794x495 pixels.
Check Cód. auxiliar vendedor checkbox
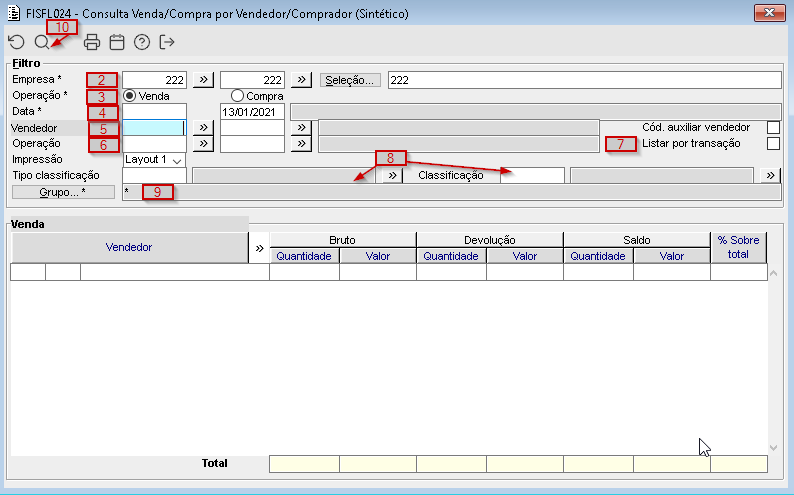pos(773,128)
